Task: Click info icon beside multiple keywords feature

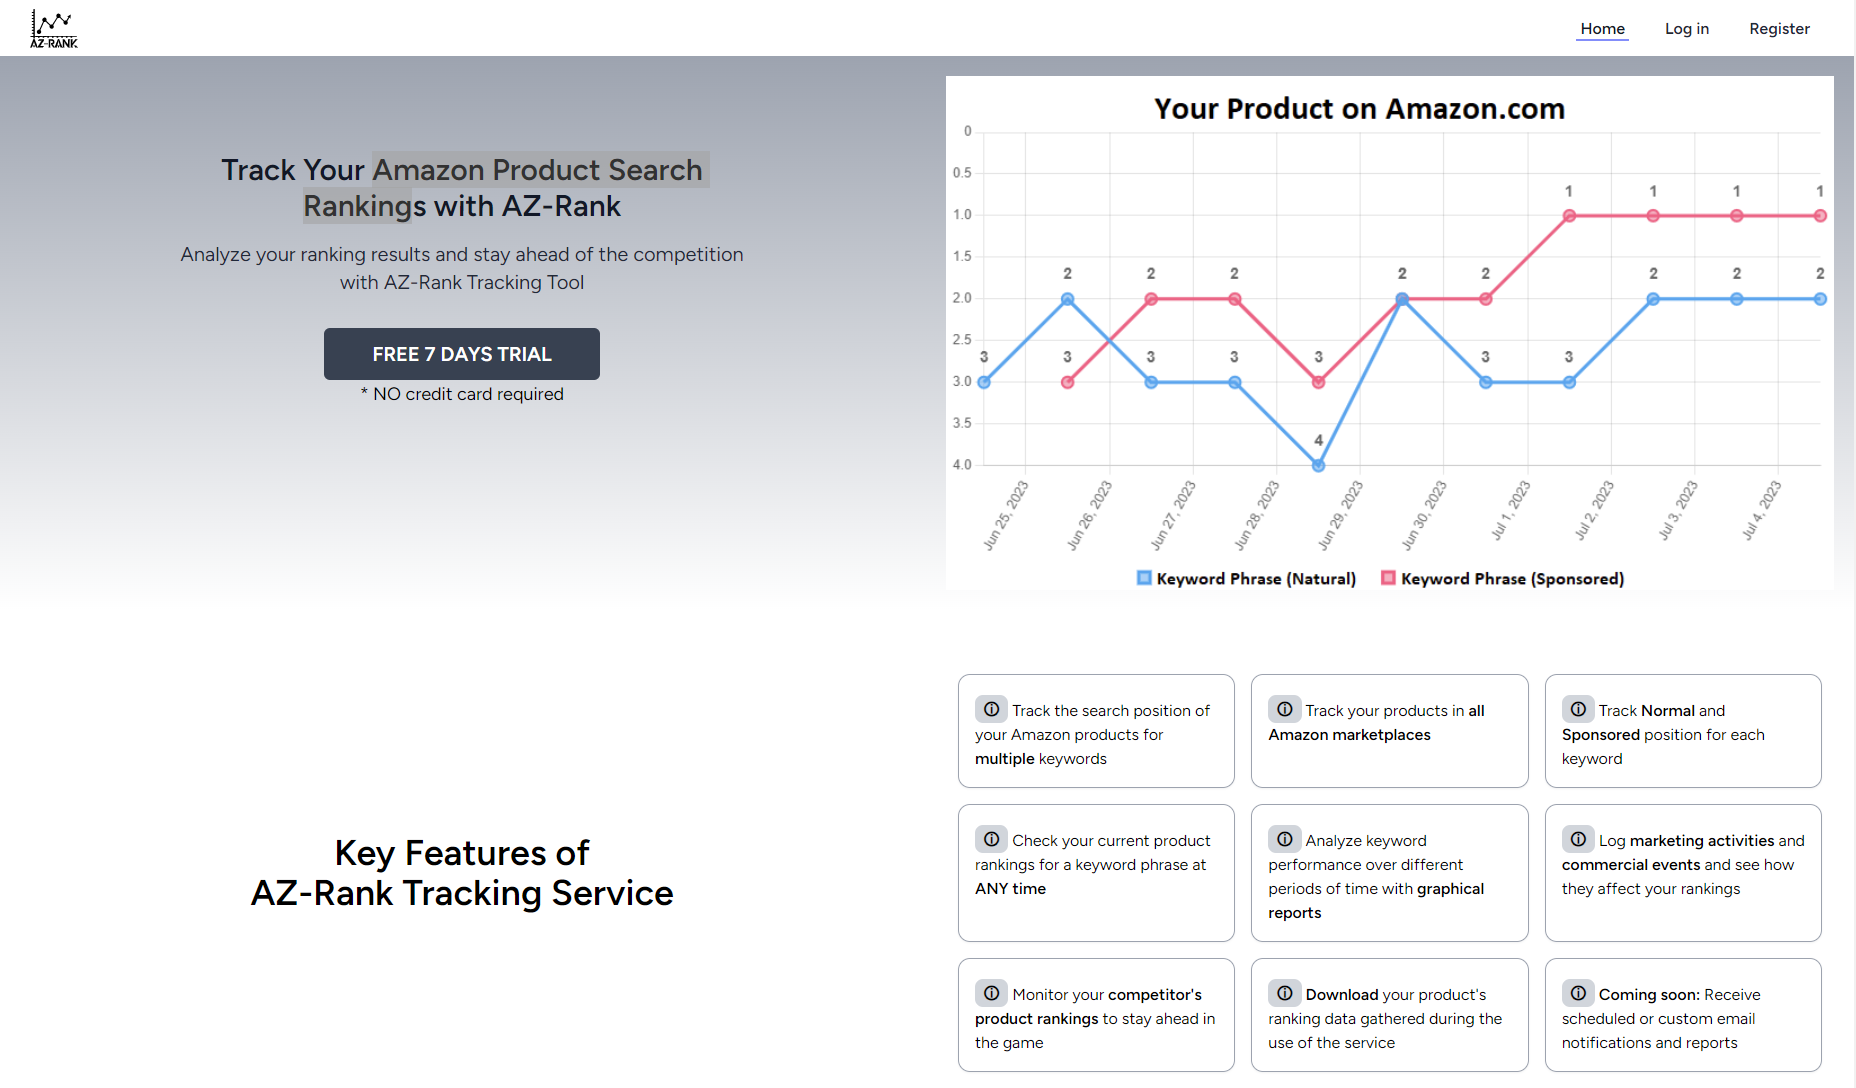Action: (x=991, y=709)
